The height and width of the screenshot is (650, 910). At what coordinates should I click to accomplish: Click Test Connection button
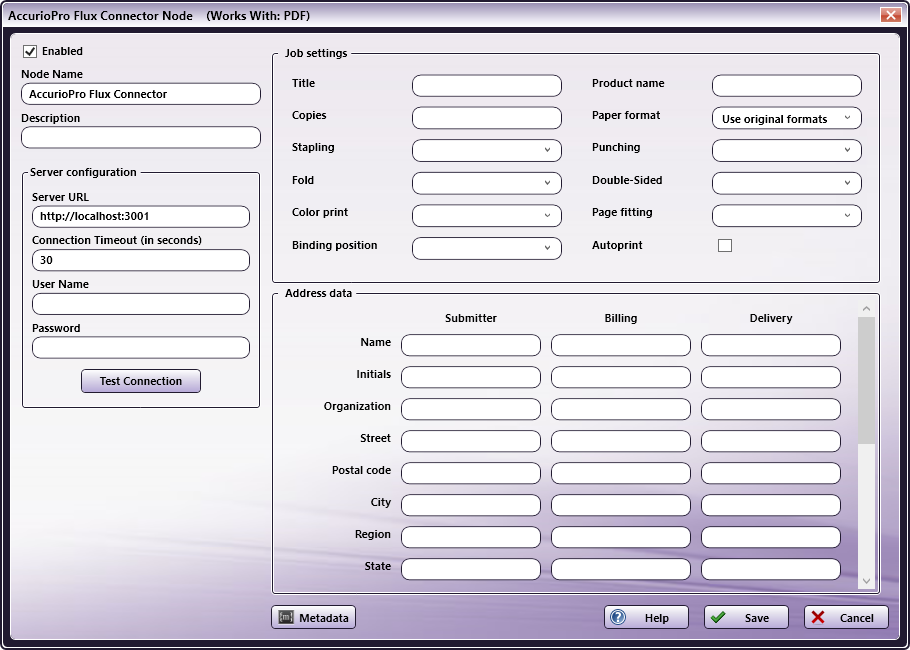point(141,381)
